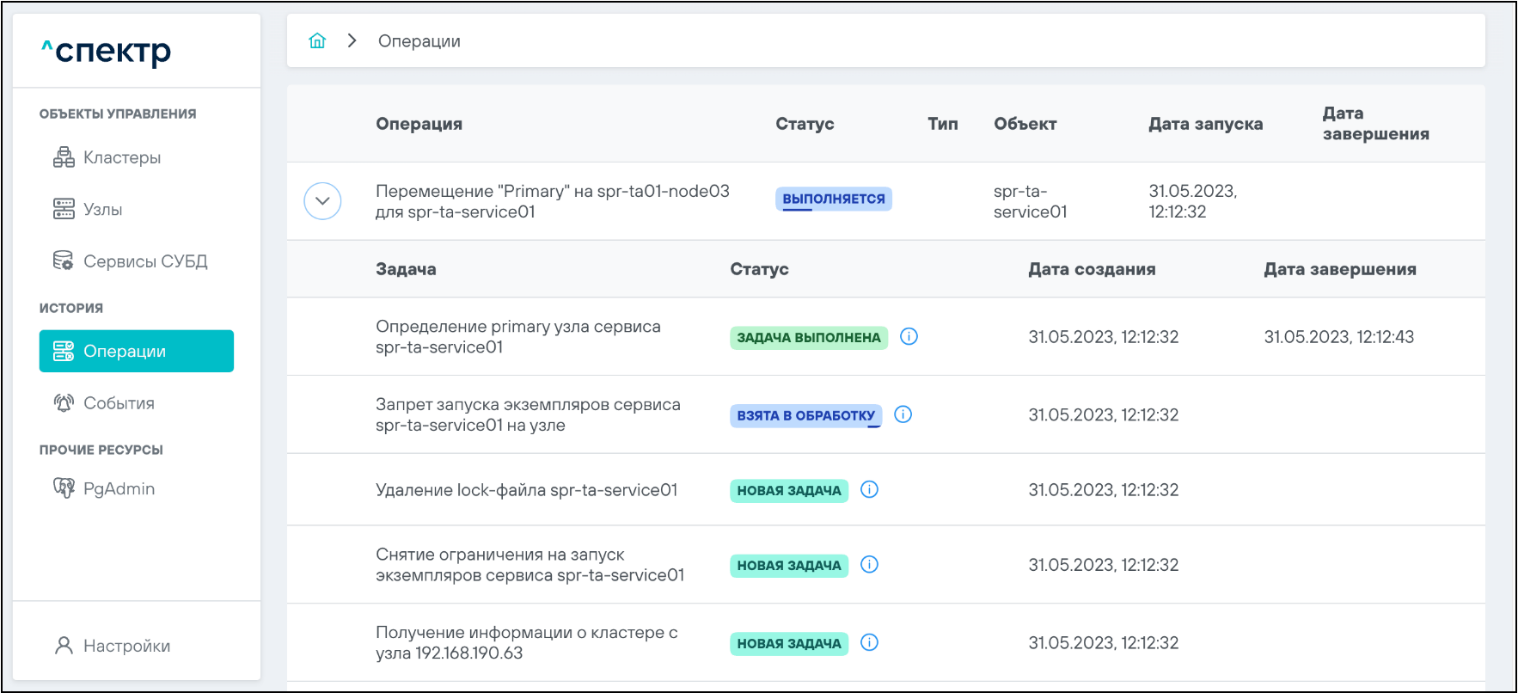Click the ЗАДАЧА ВЫПОЛНЕНА green badge
1518x693 pixels.
click(x=809, y=338)
